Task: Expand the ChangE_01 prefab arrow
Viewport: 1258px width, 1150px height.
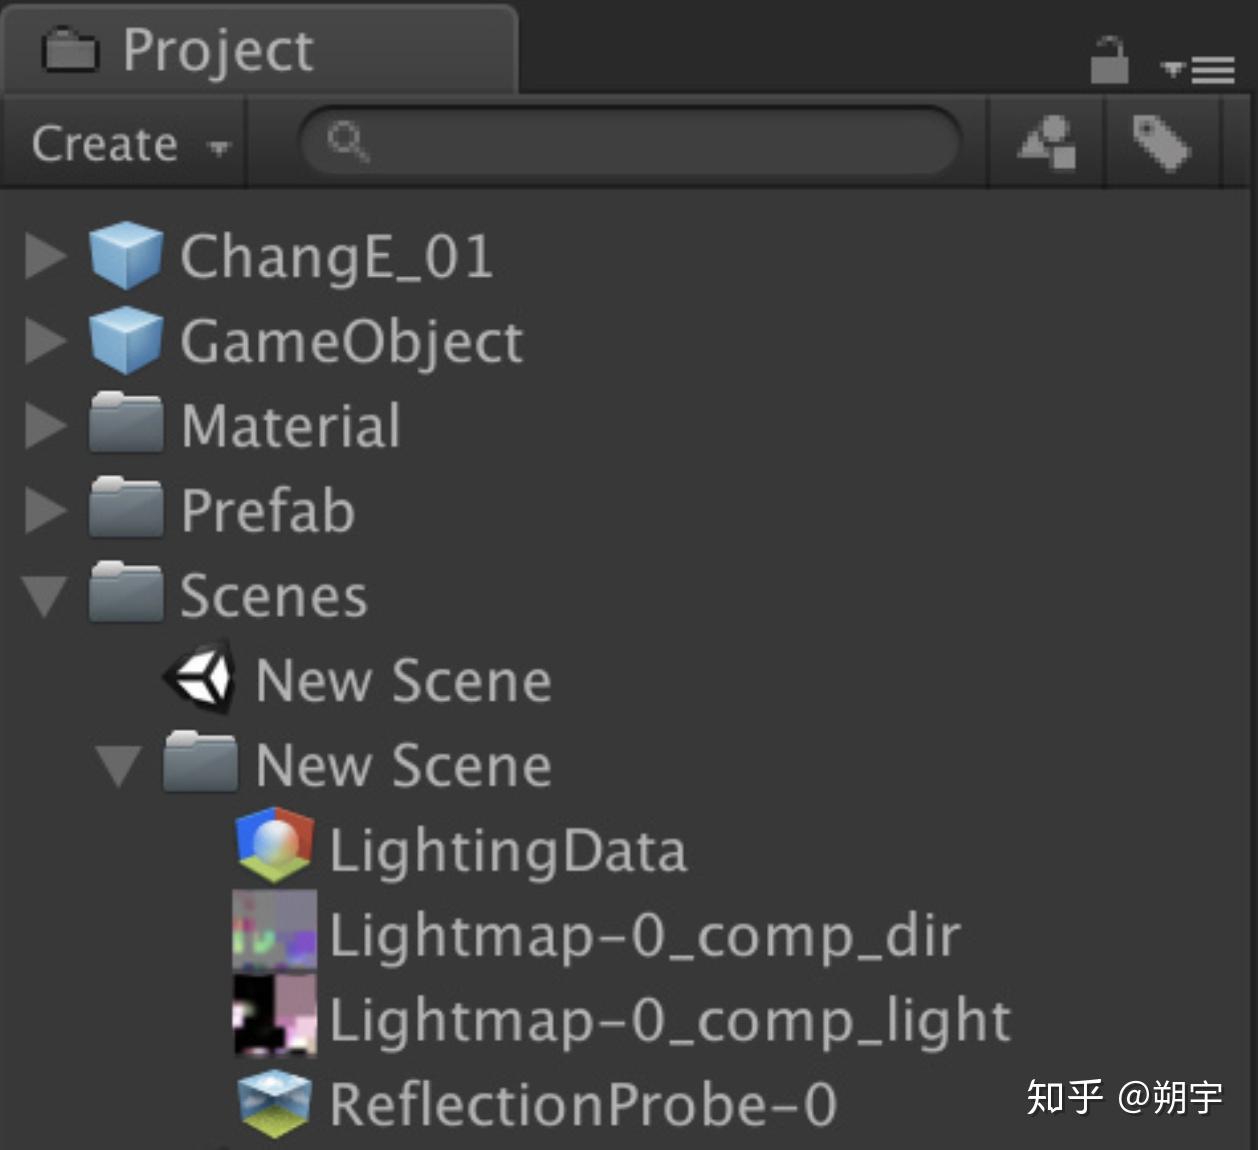Action: (45, 256)
